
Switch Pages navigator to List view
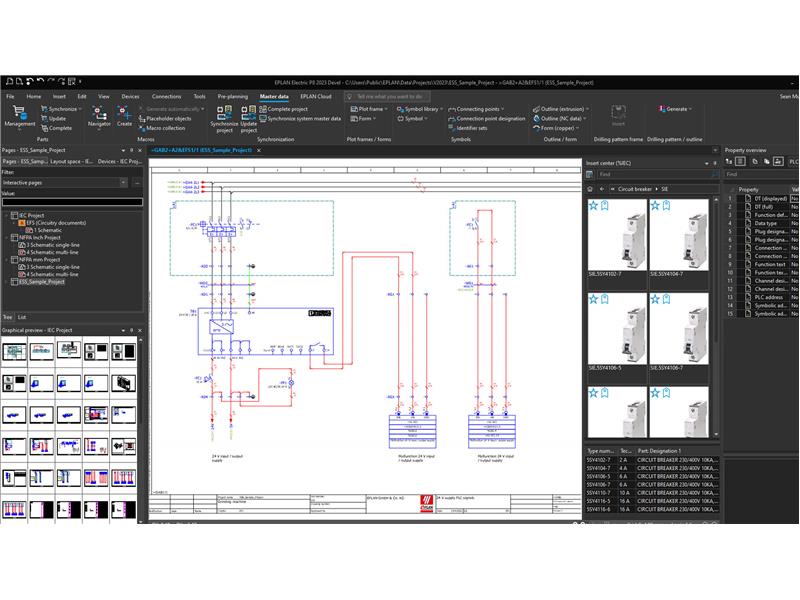tap(22, 317)
